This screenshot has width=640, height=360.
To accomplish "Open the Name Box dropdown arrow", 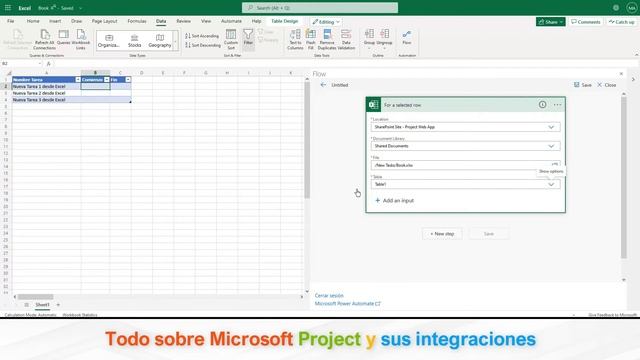I will (40, 64).
